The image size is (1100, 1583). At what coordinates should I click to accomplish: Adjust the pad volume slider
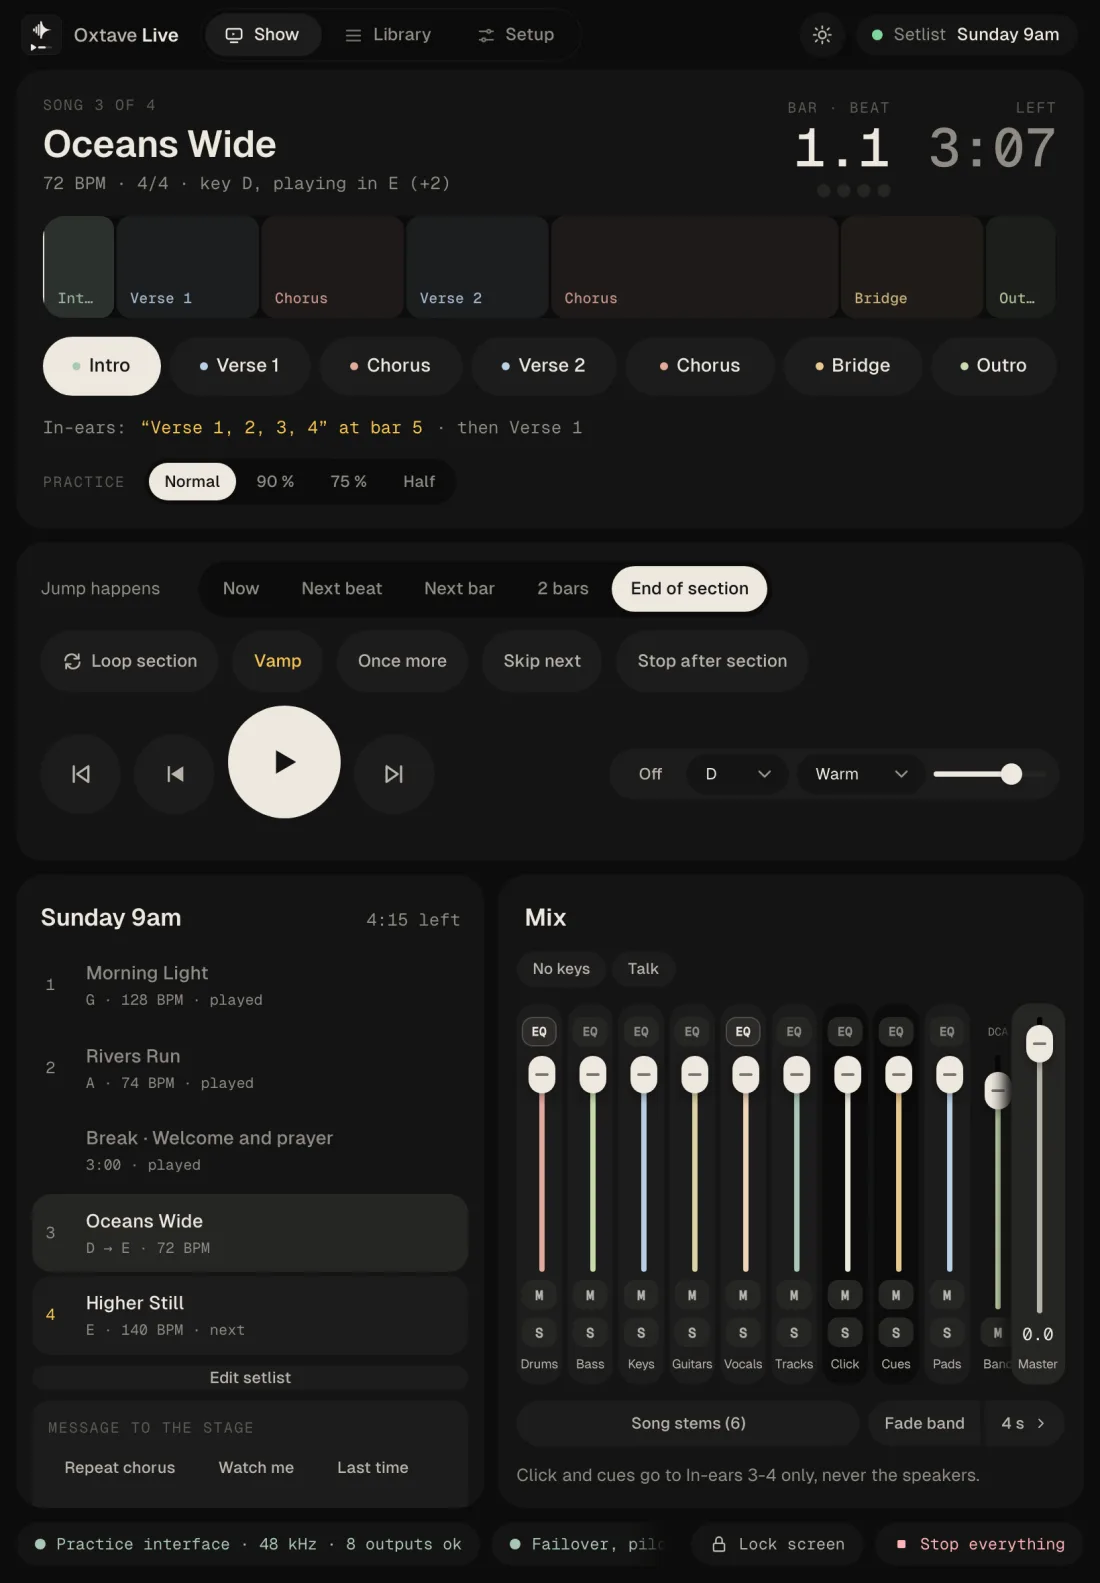pyautogui.click(x=990, y=774)
